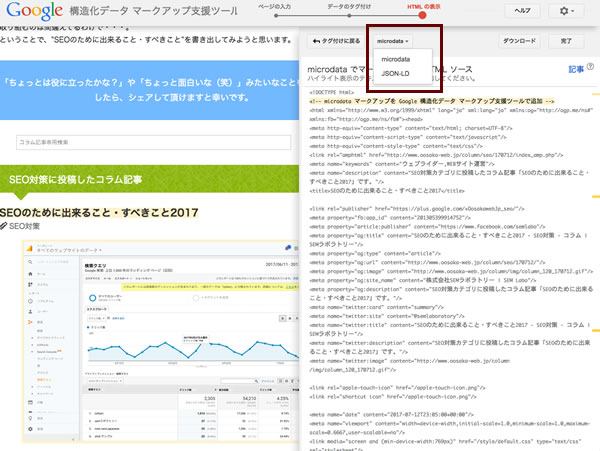Focus the コラム記事専用検索 search field
The width and height of the screenshot is (600, 451).
coord(153,142)
